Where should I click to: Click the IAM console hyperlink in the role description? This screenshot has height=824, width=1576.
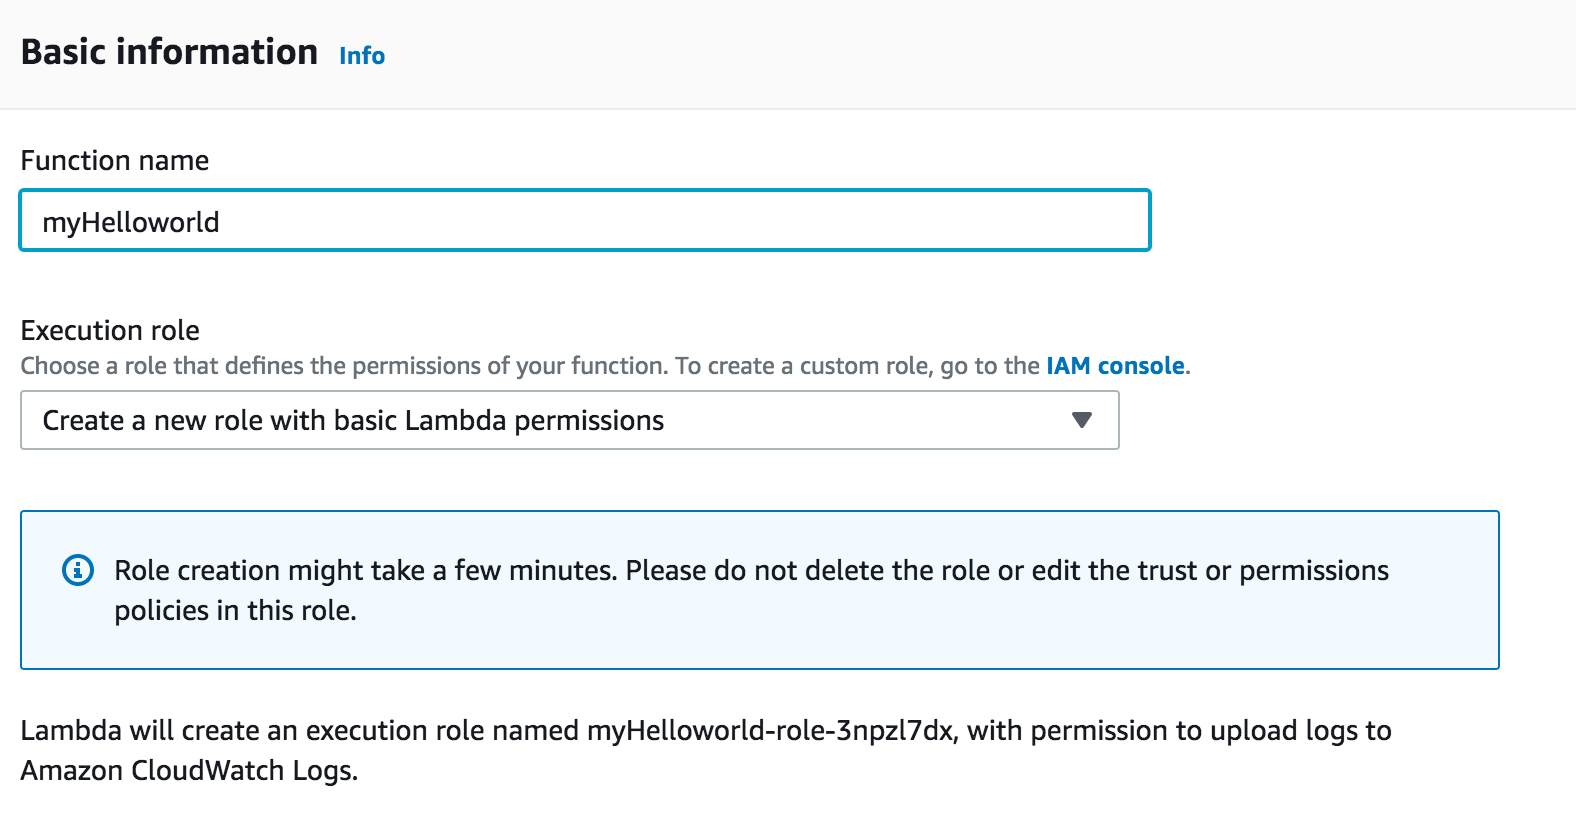1113,365
